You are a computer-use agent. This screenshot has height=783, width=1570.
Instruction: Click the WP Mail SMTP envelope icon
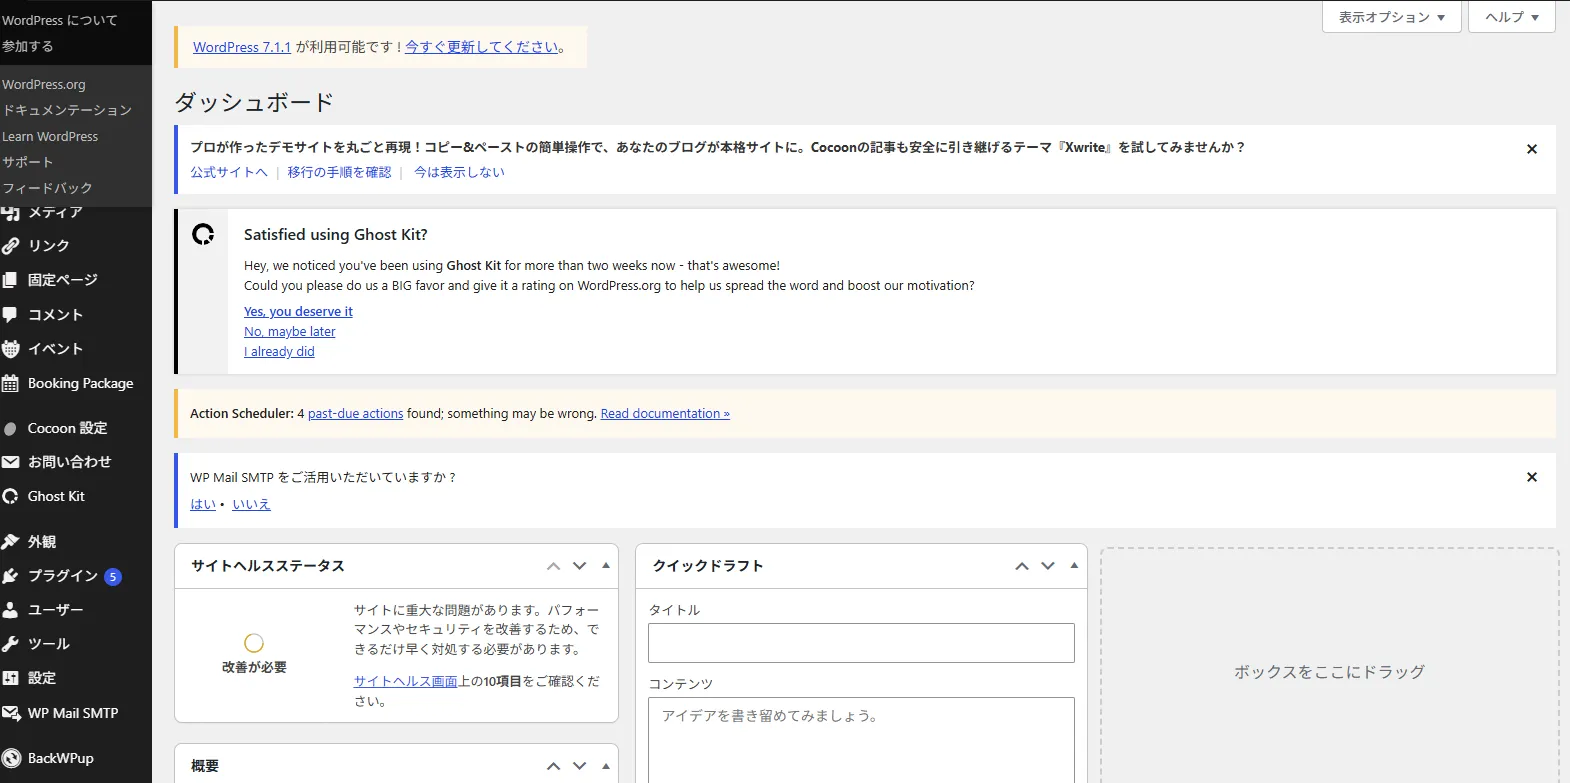(x=11, y=713)
